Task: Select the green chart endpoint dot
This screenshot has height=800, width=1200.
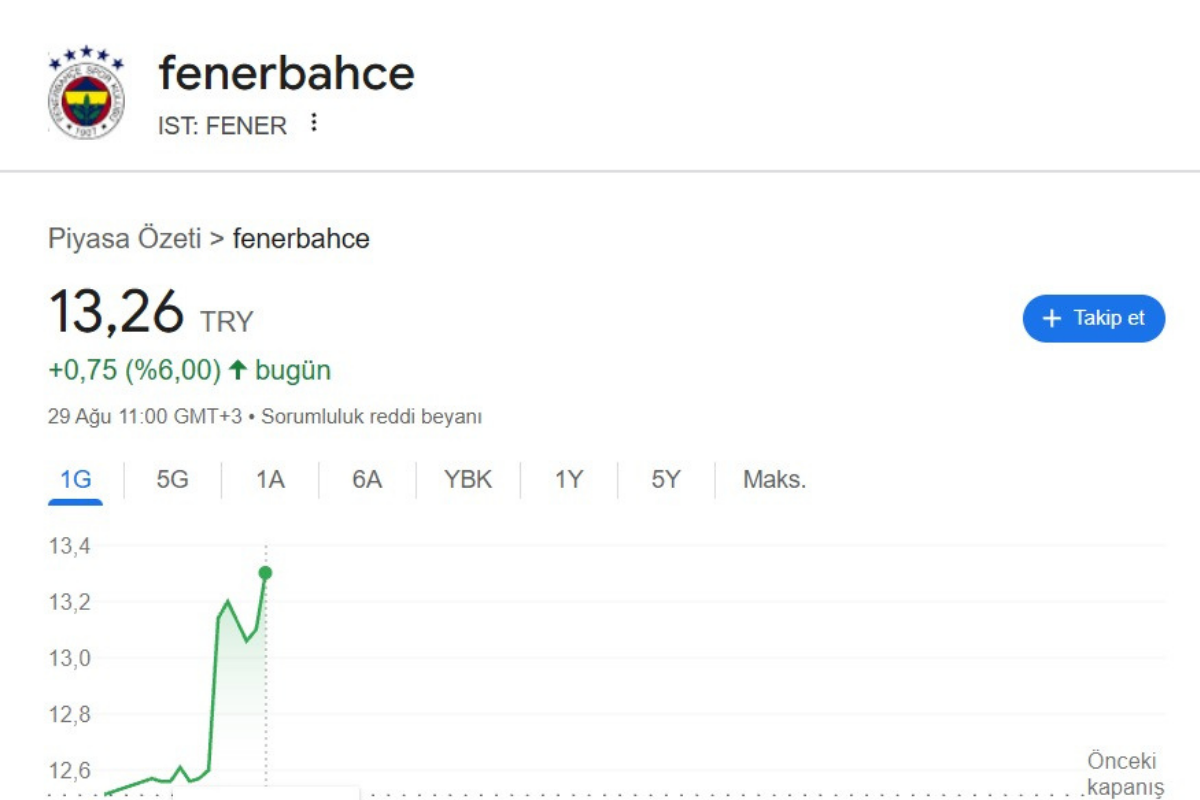Action: pos(265,572)
